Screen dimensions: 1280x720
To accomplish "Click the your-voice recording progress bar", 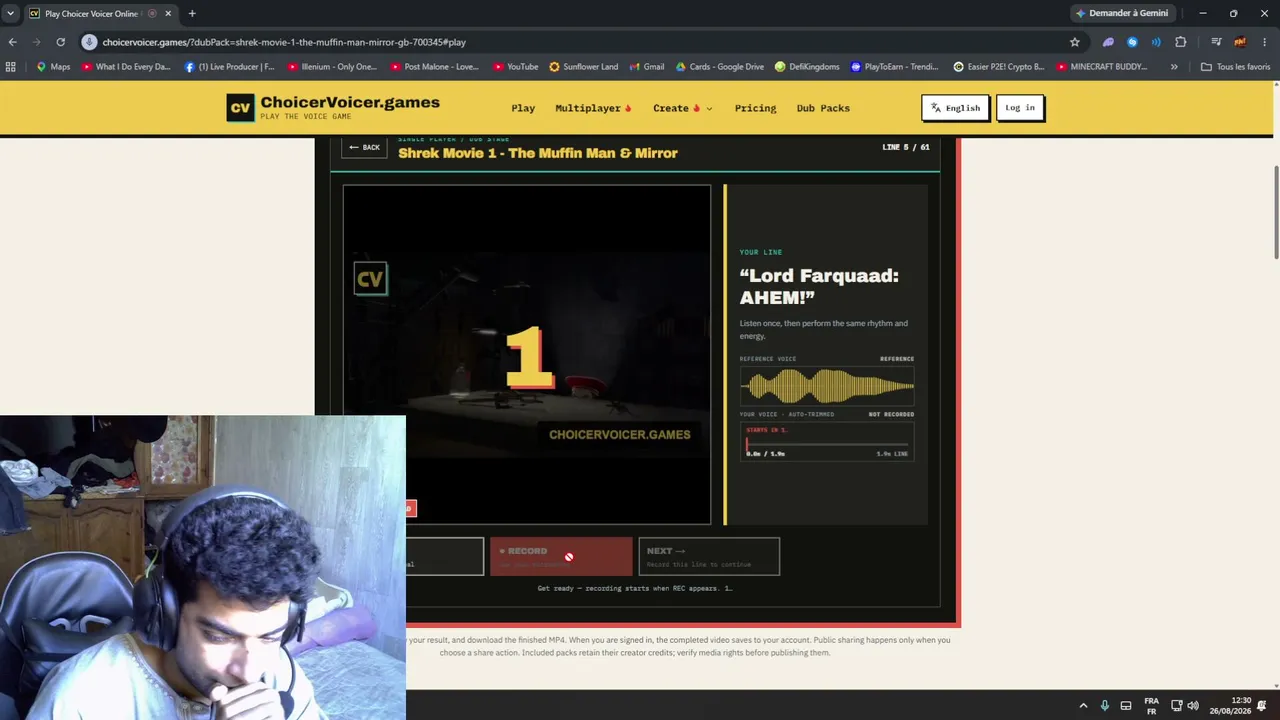I will 827,443.
